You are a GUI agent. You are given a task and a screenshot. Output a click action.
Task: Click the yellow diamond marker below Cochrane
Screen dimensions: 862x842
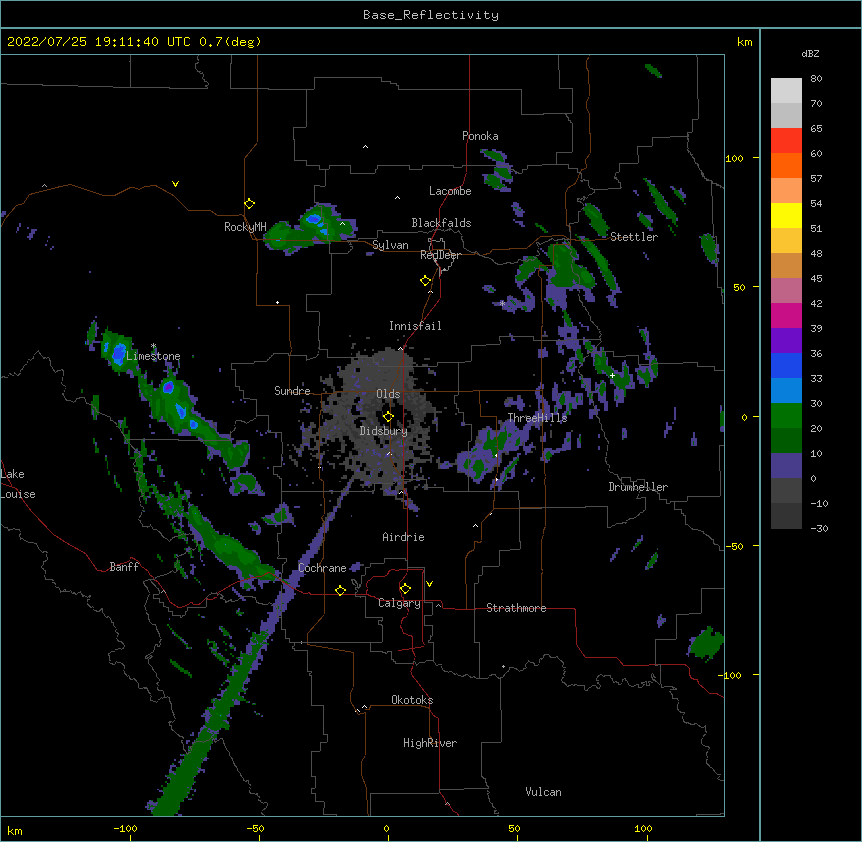pos(340,590)
